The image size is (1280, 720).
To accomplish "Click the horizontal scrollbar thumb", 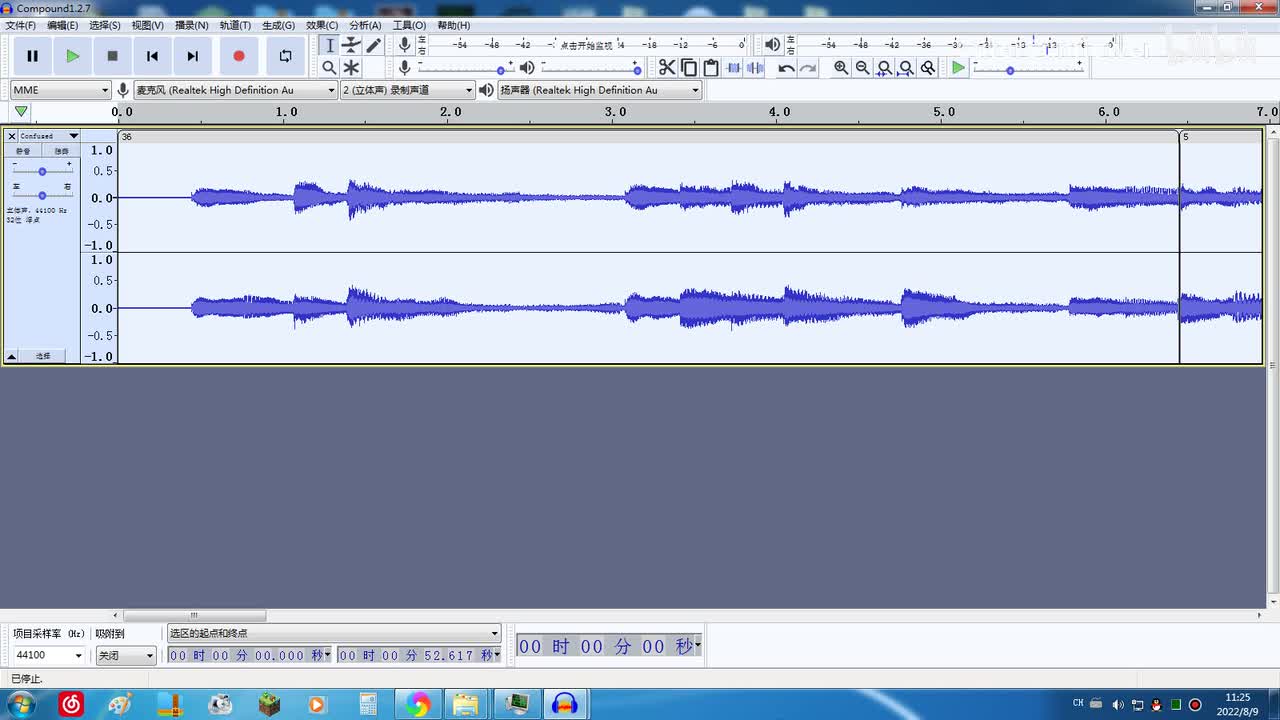I will click(x=194, y=616).
